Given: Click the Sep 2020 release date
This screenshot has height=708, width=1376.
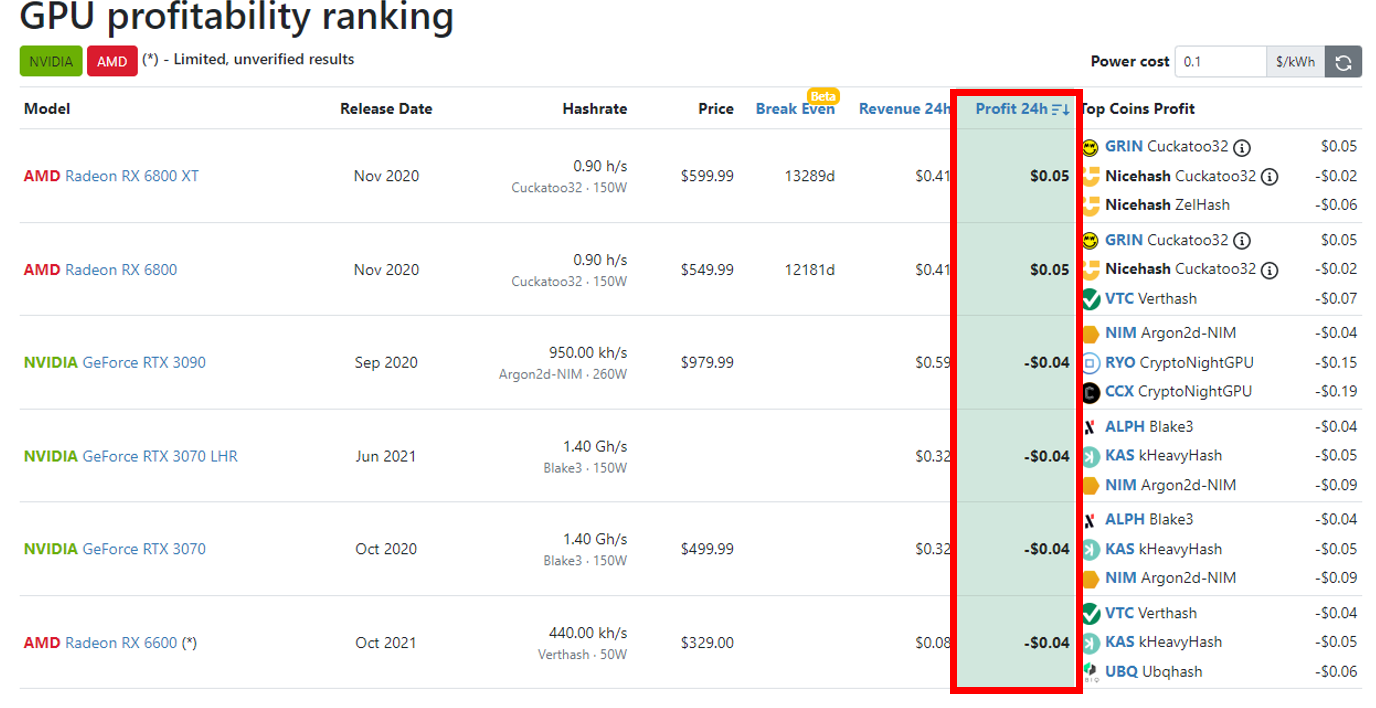Looking at the screenshot, I should 386,362.
